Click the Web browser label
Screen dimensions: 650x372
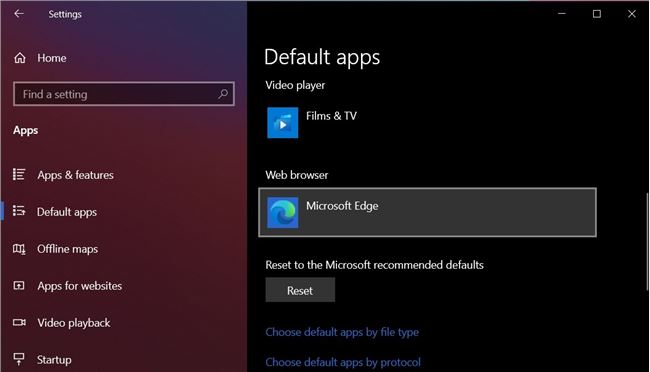coord(297,175)
